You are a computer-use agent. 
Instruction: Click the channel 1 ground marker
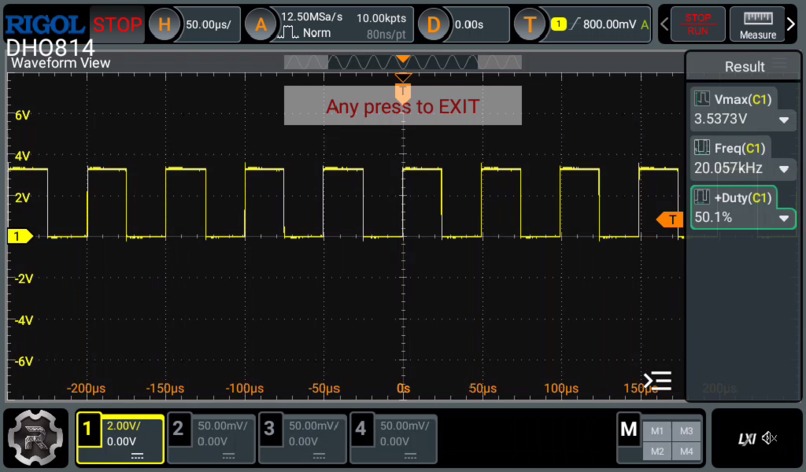coord(20,236)
